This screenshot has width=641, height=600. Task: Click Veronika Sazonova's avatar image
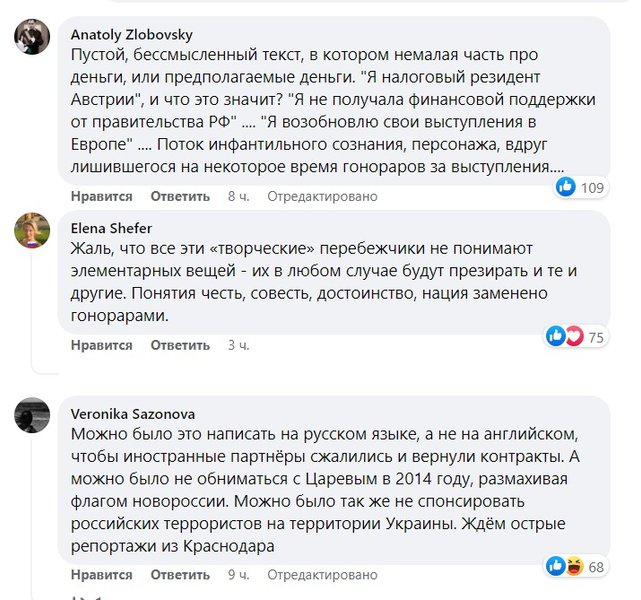coord(32,414)
